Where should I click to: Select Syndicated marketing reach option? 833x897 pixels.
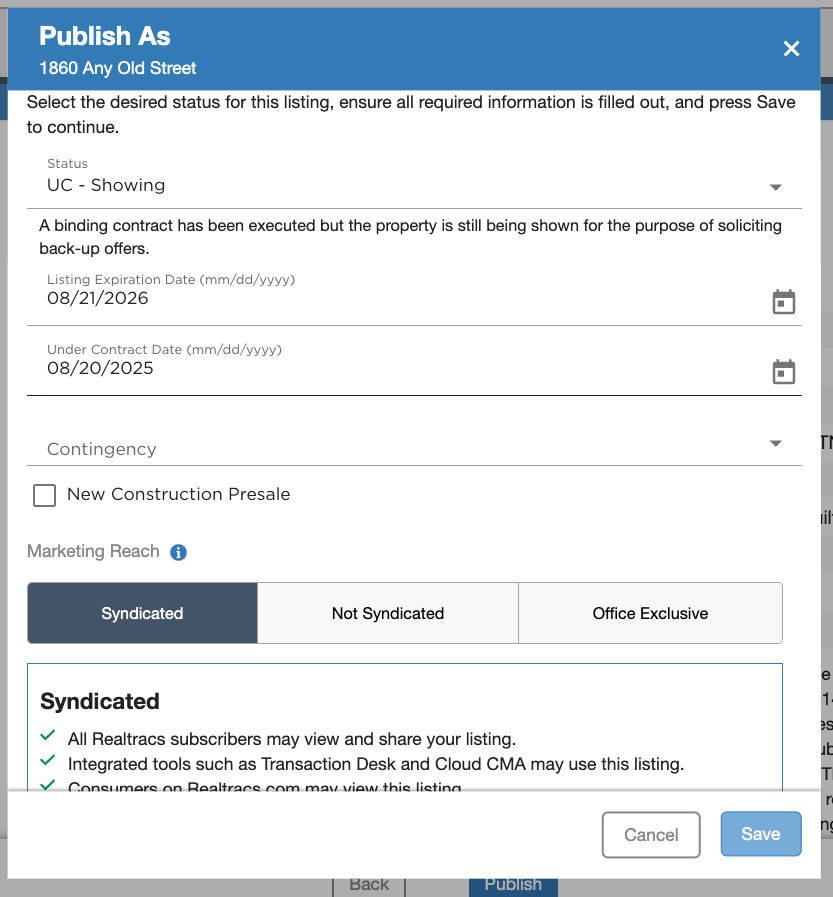click(142, 613)
